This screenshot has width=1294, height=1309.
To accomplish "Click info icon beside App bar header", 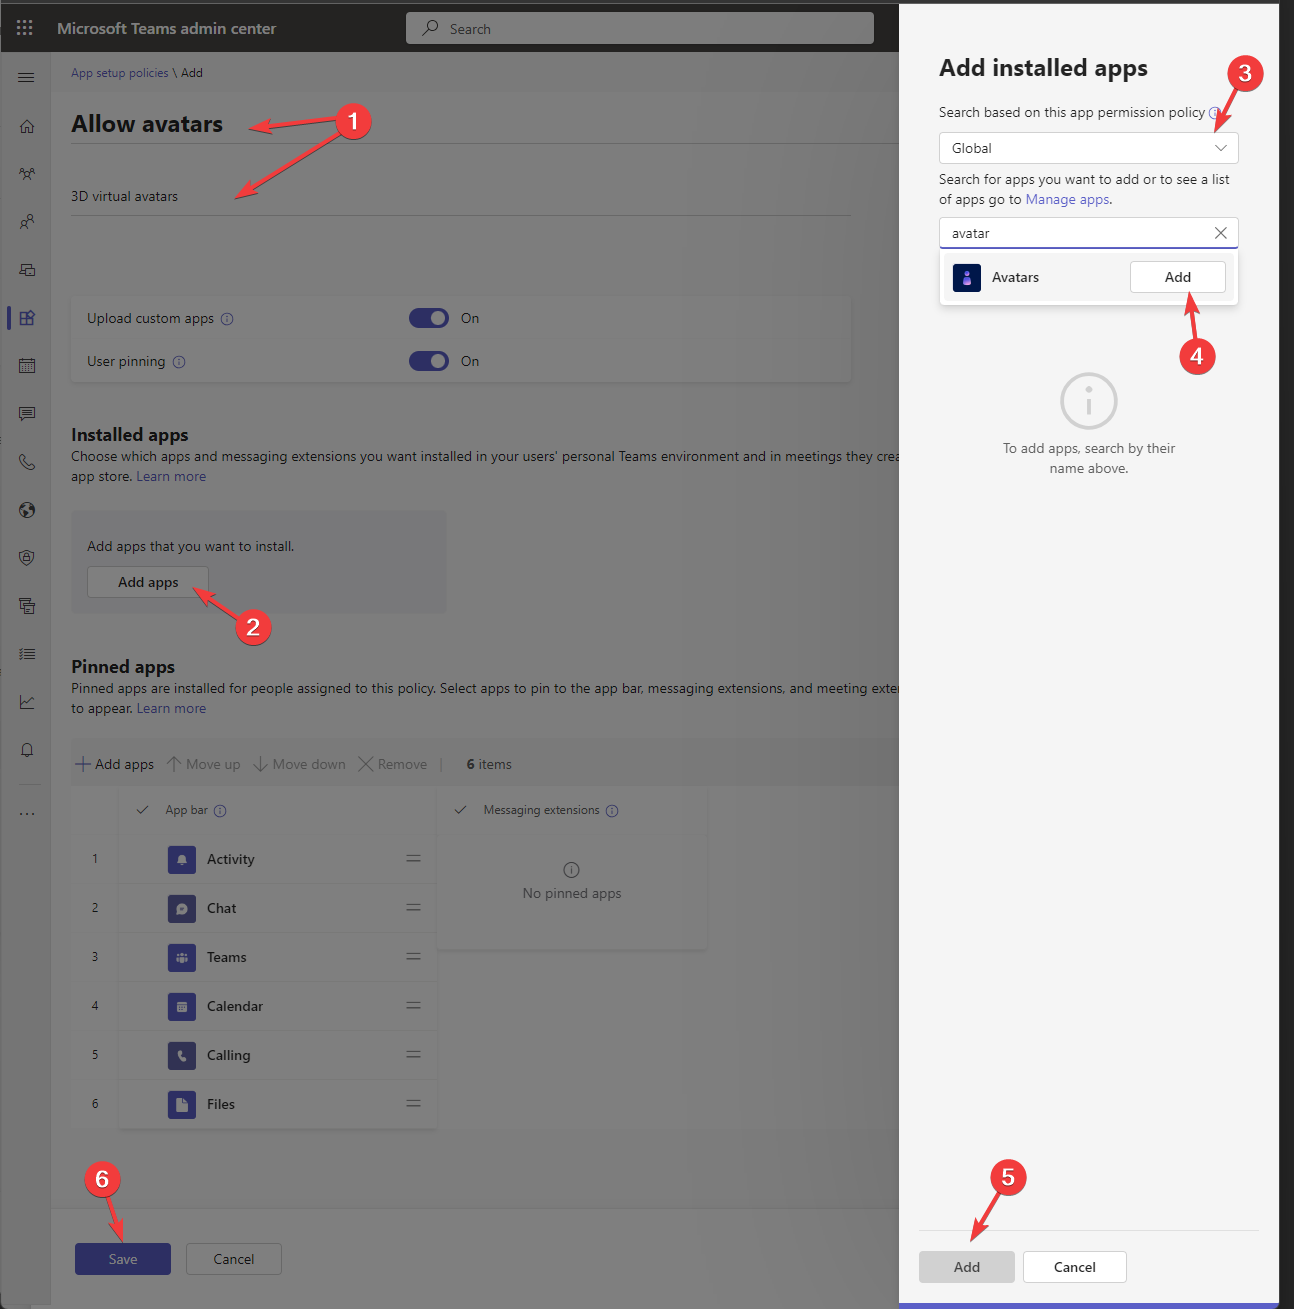I will pyautogui.click(x=220, y=811).
